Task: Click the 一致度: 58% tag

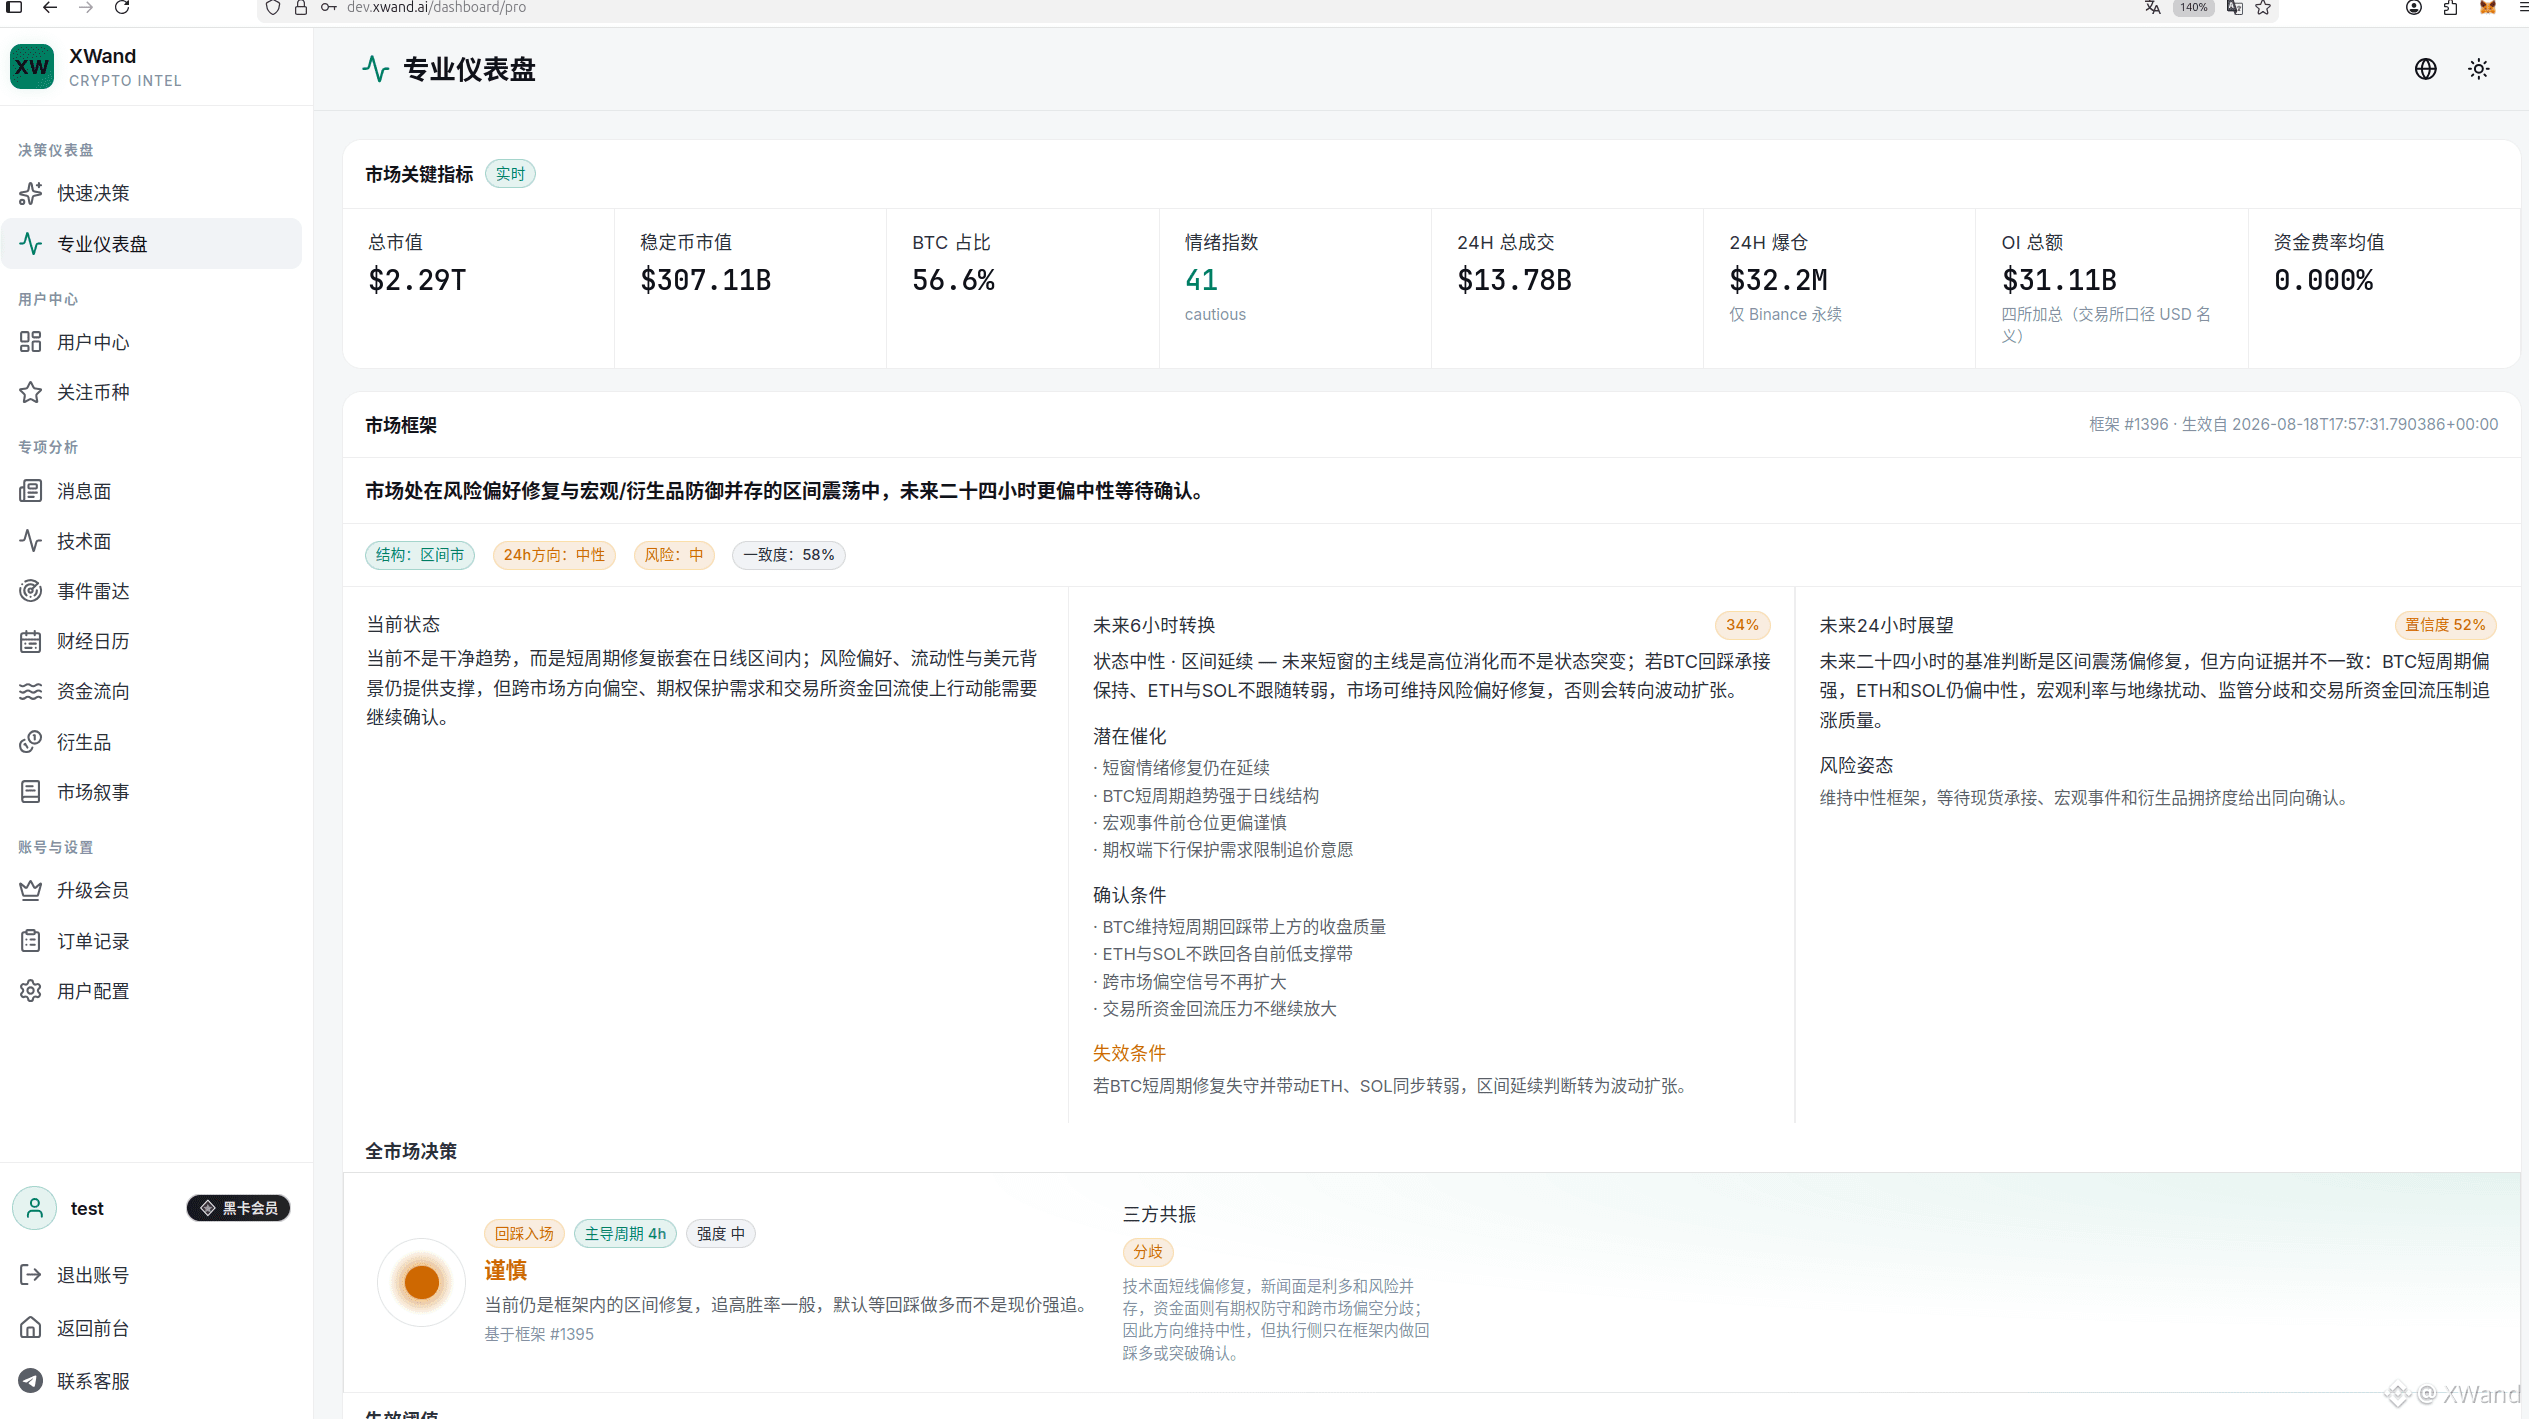Action: coord(789,555)
